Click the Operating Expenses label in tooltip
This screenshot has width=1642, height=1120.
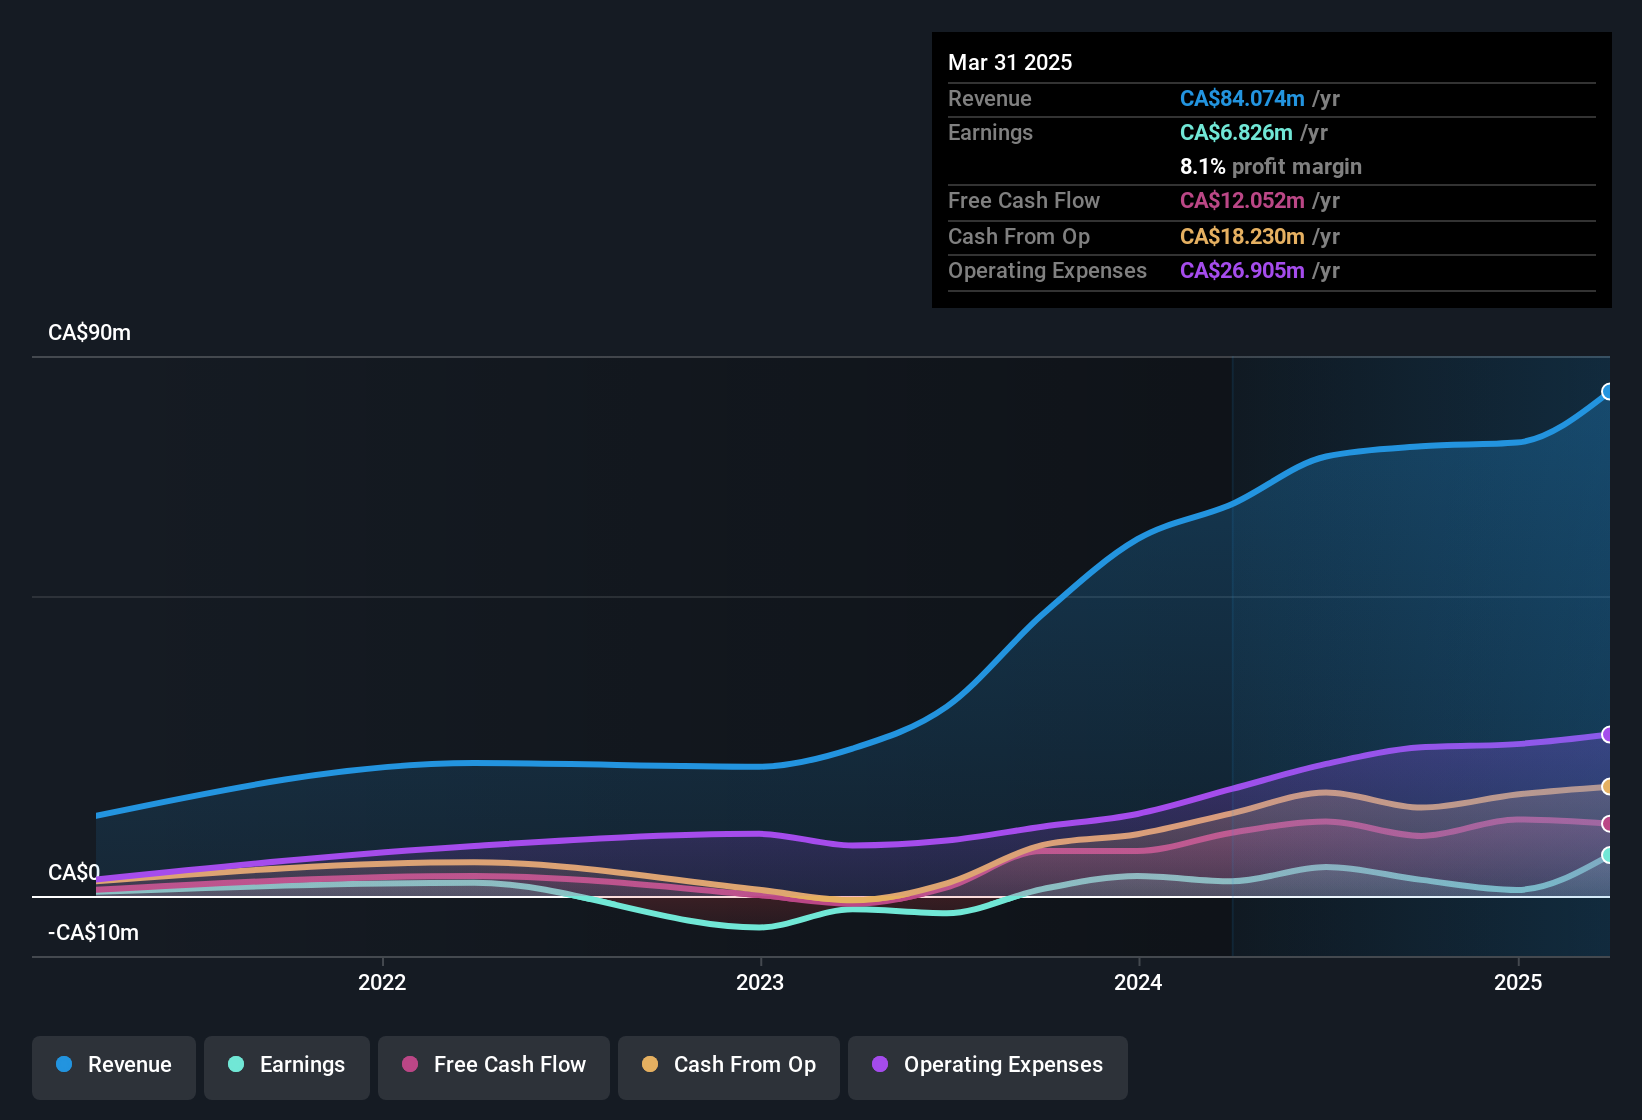click(1047, 270)
